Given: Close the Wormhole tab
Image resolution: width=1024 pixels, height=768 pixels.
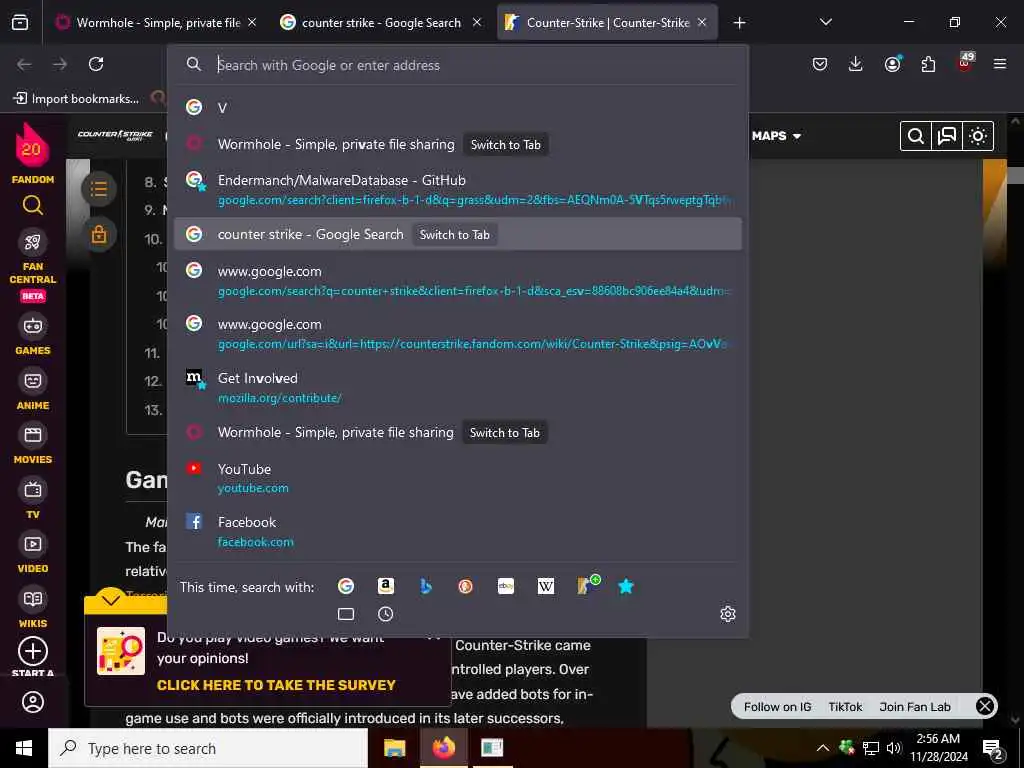Looking at the screenshot, I should click(x=252, y=22).
